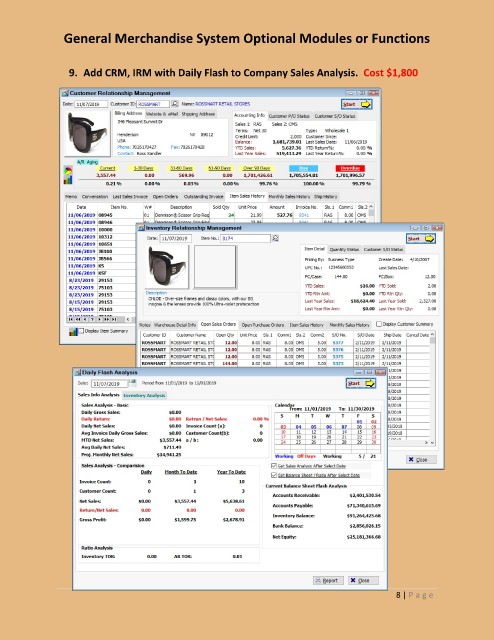The height and width of the screenshot is (640, 494).
Task: Click the Start button in Daily Flash Analysis
Action: [x=361, y=383]
